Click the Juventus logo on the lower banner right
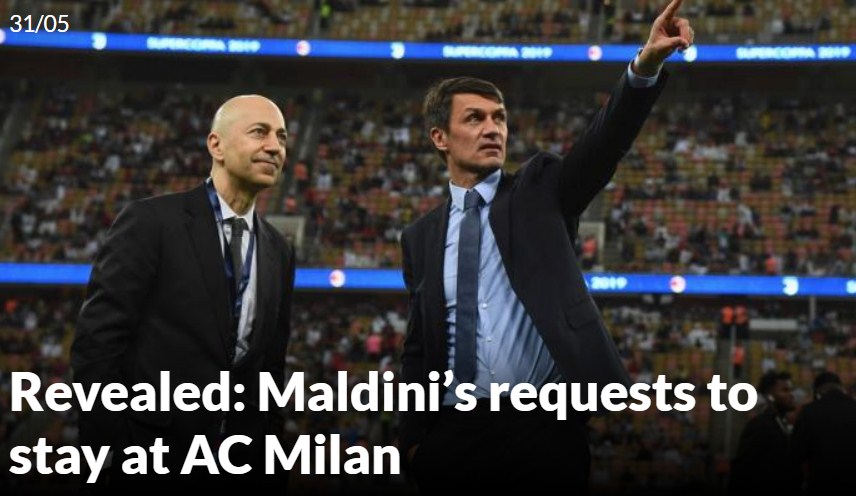Screen dimensions: 856x496 pos(790,285)
